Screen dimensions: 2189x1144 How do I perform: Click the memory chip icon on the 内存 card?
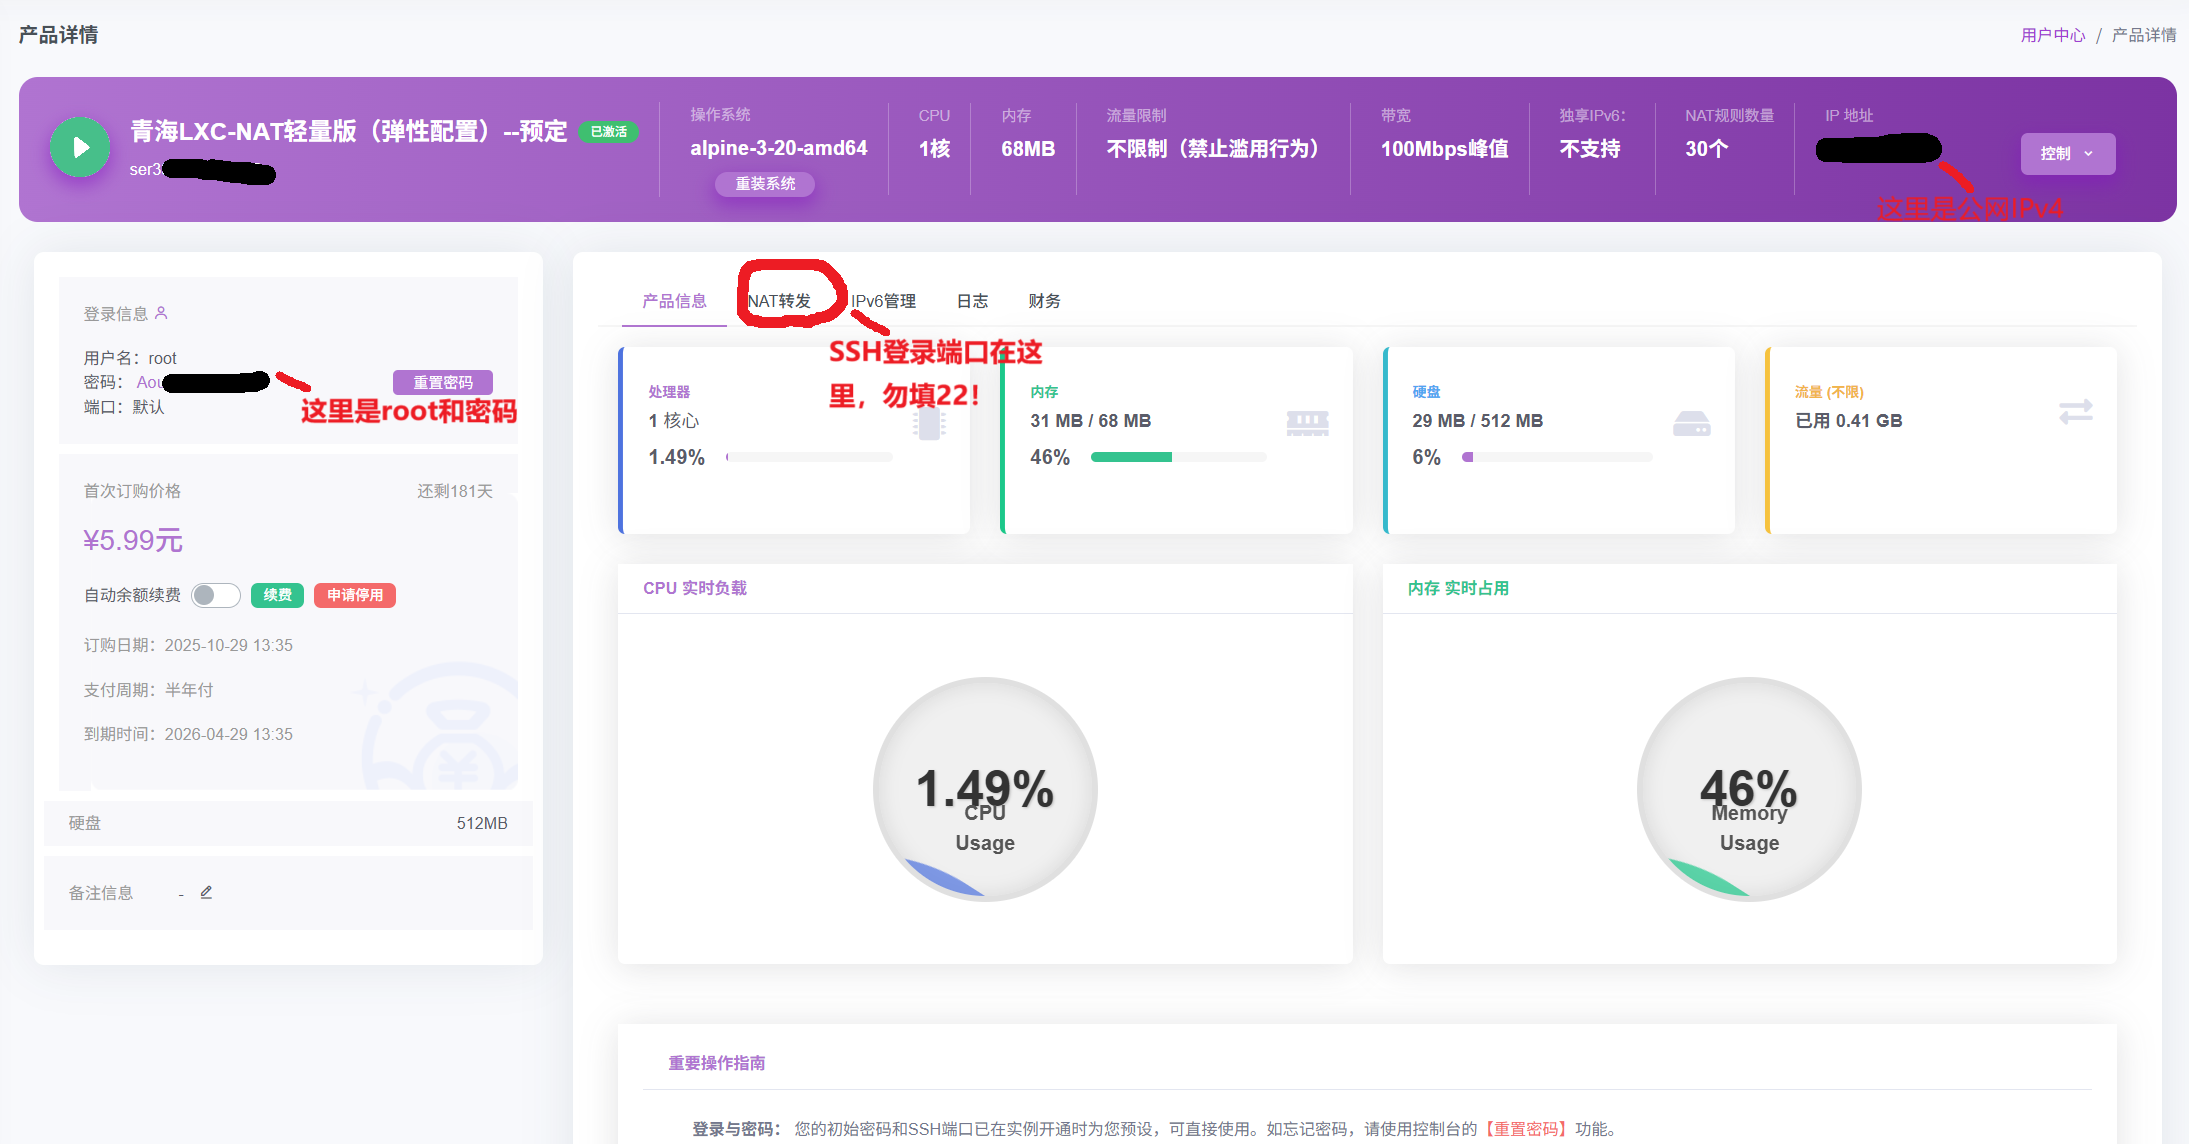tap(1308, 421)
